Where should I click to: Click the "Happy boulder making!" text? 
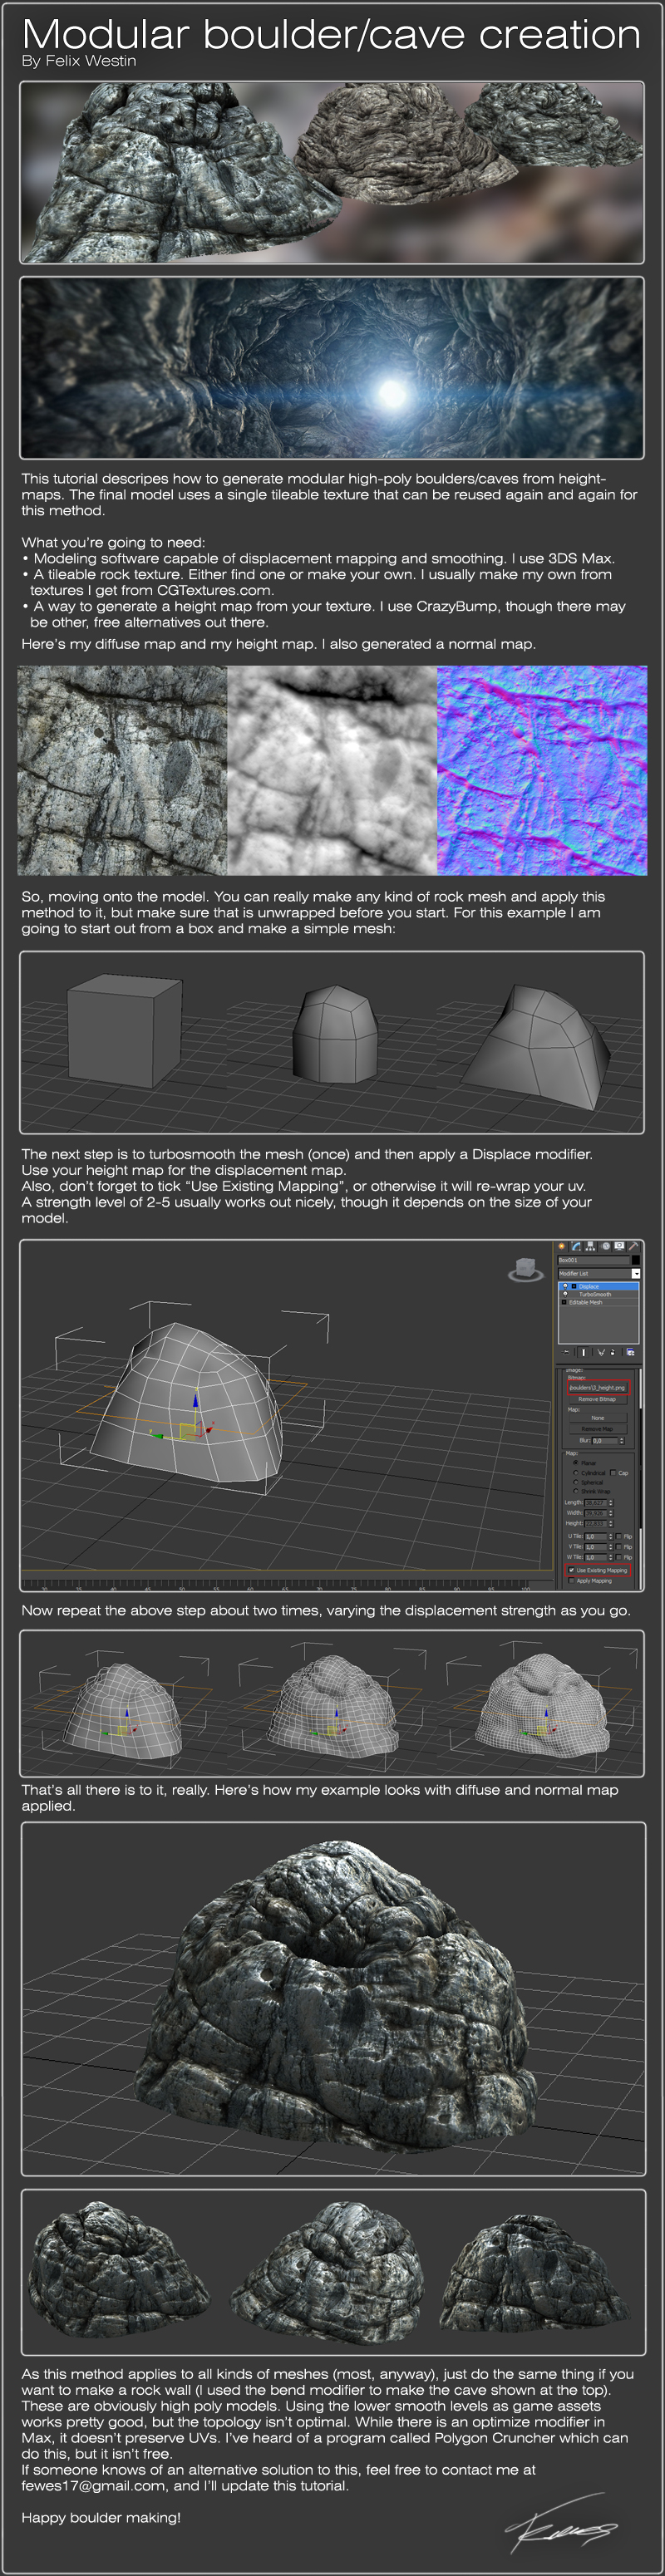tap(101, 2518)
